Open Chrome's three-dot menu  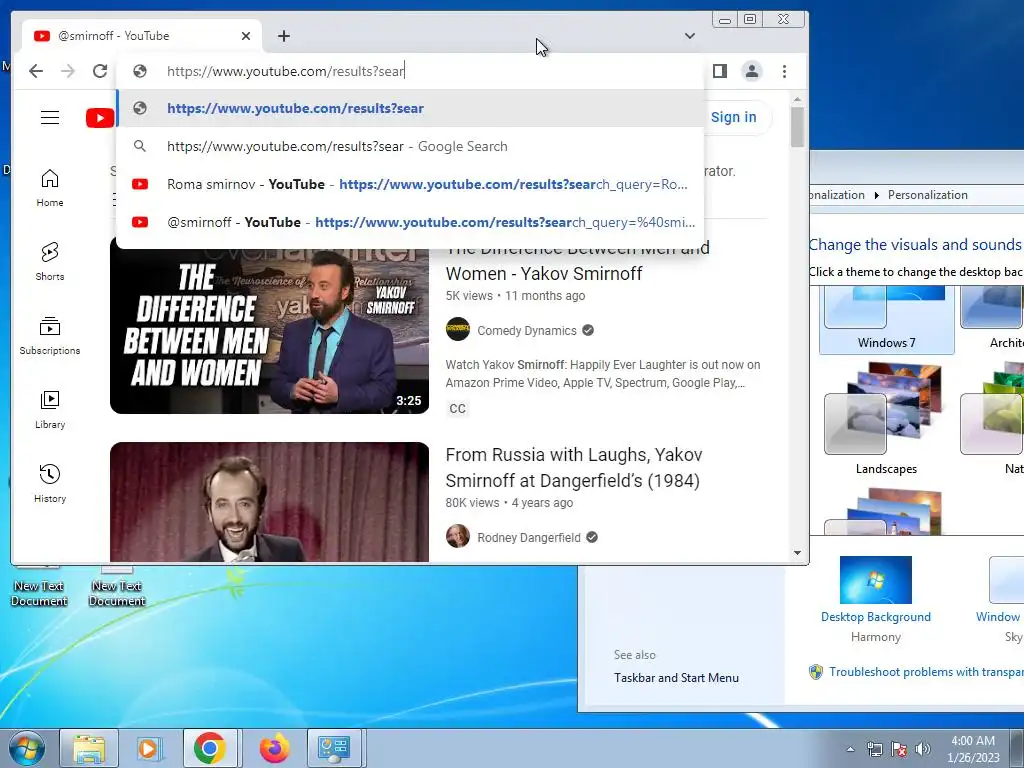click(x=784, y=71)
